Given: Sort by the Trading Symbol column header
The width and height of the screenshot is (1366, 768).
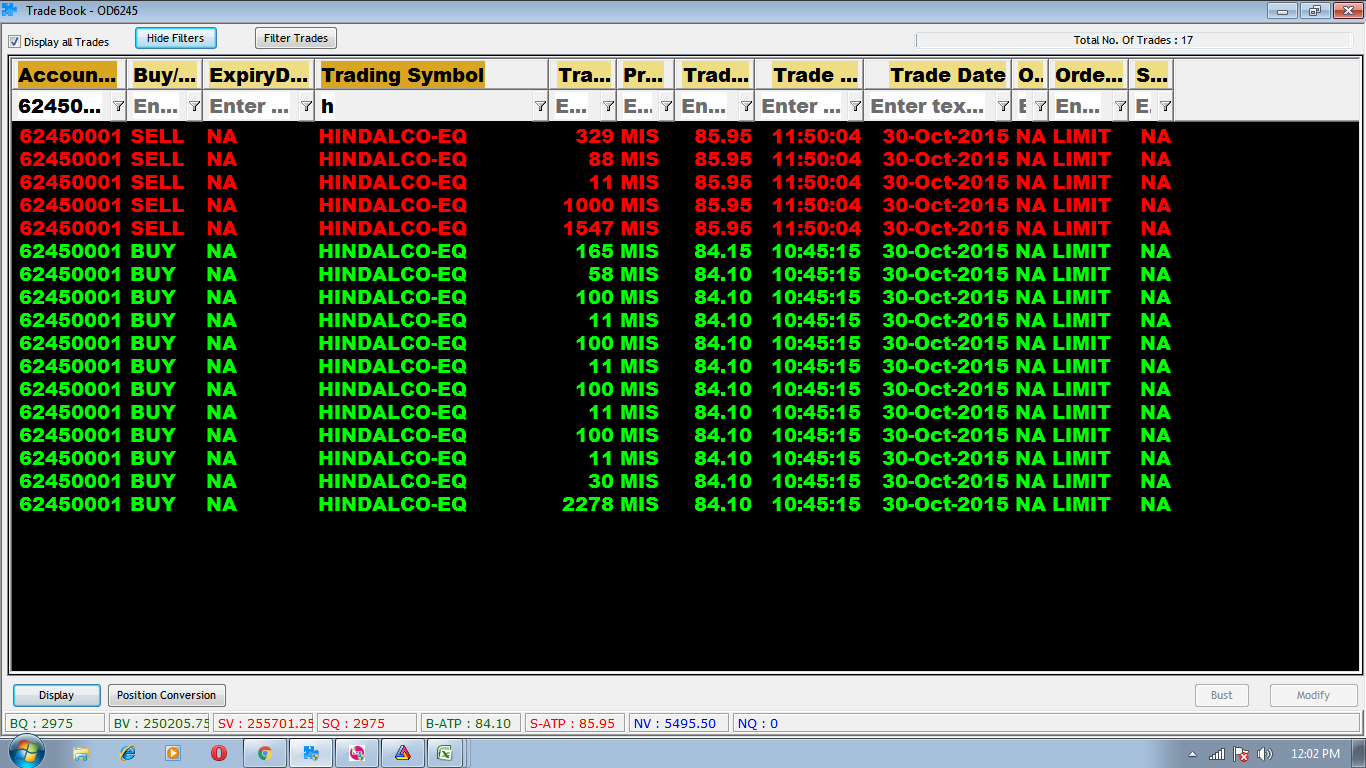Looking at the screenshot, I should click(402, 75).
